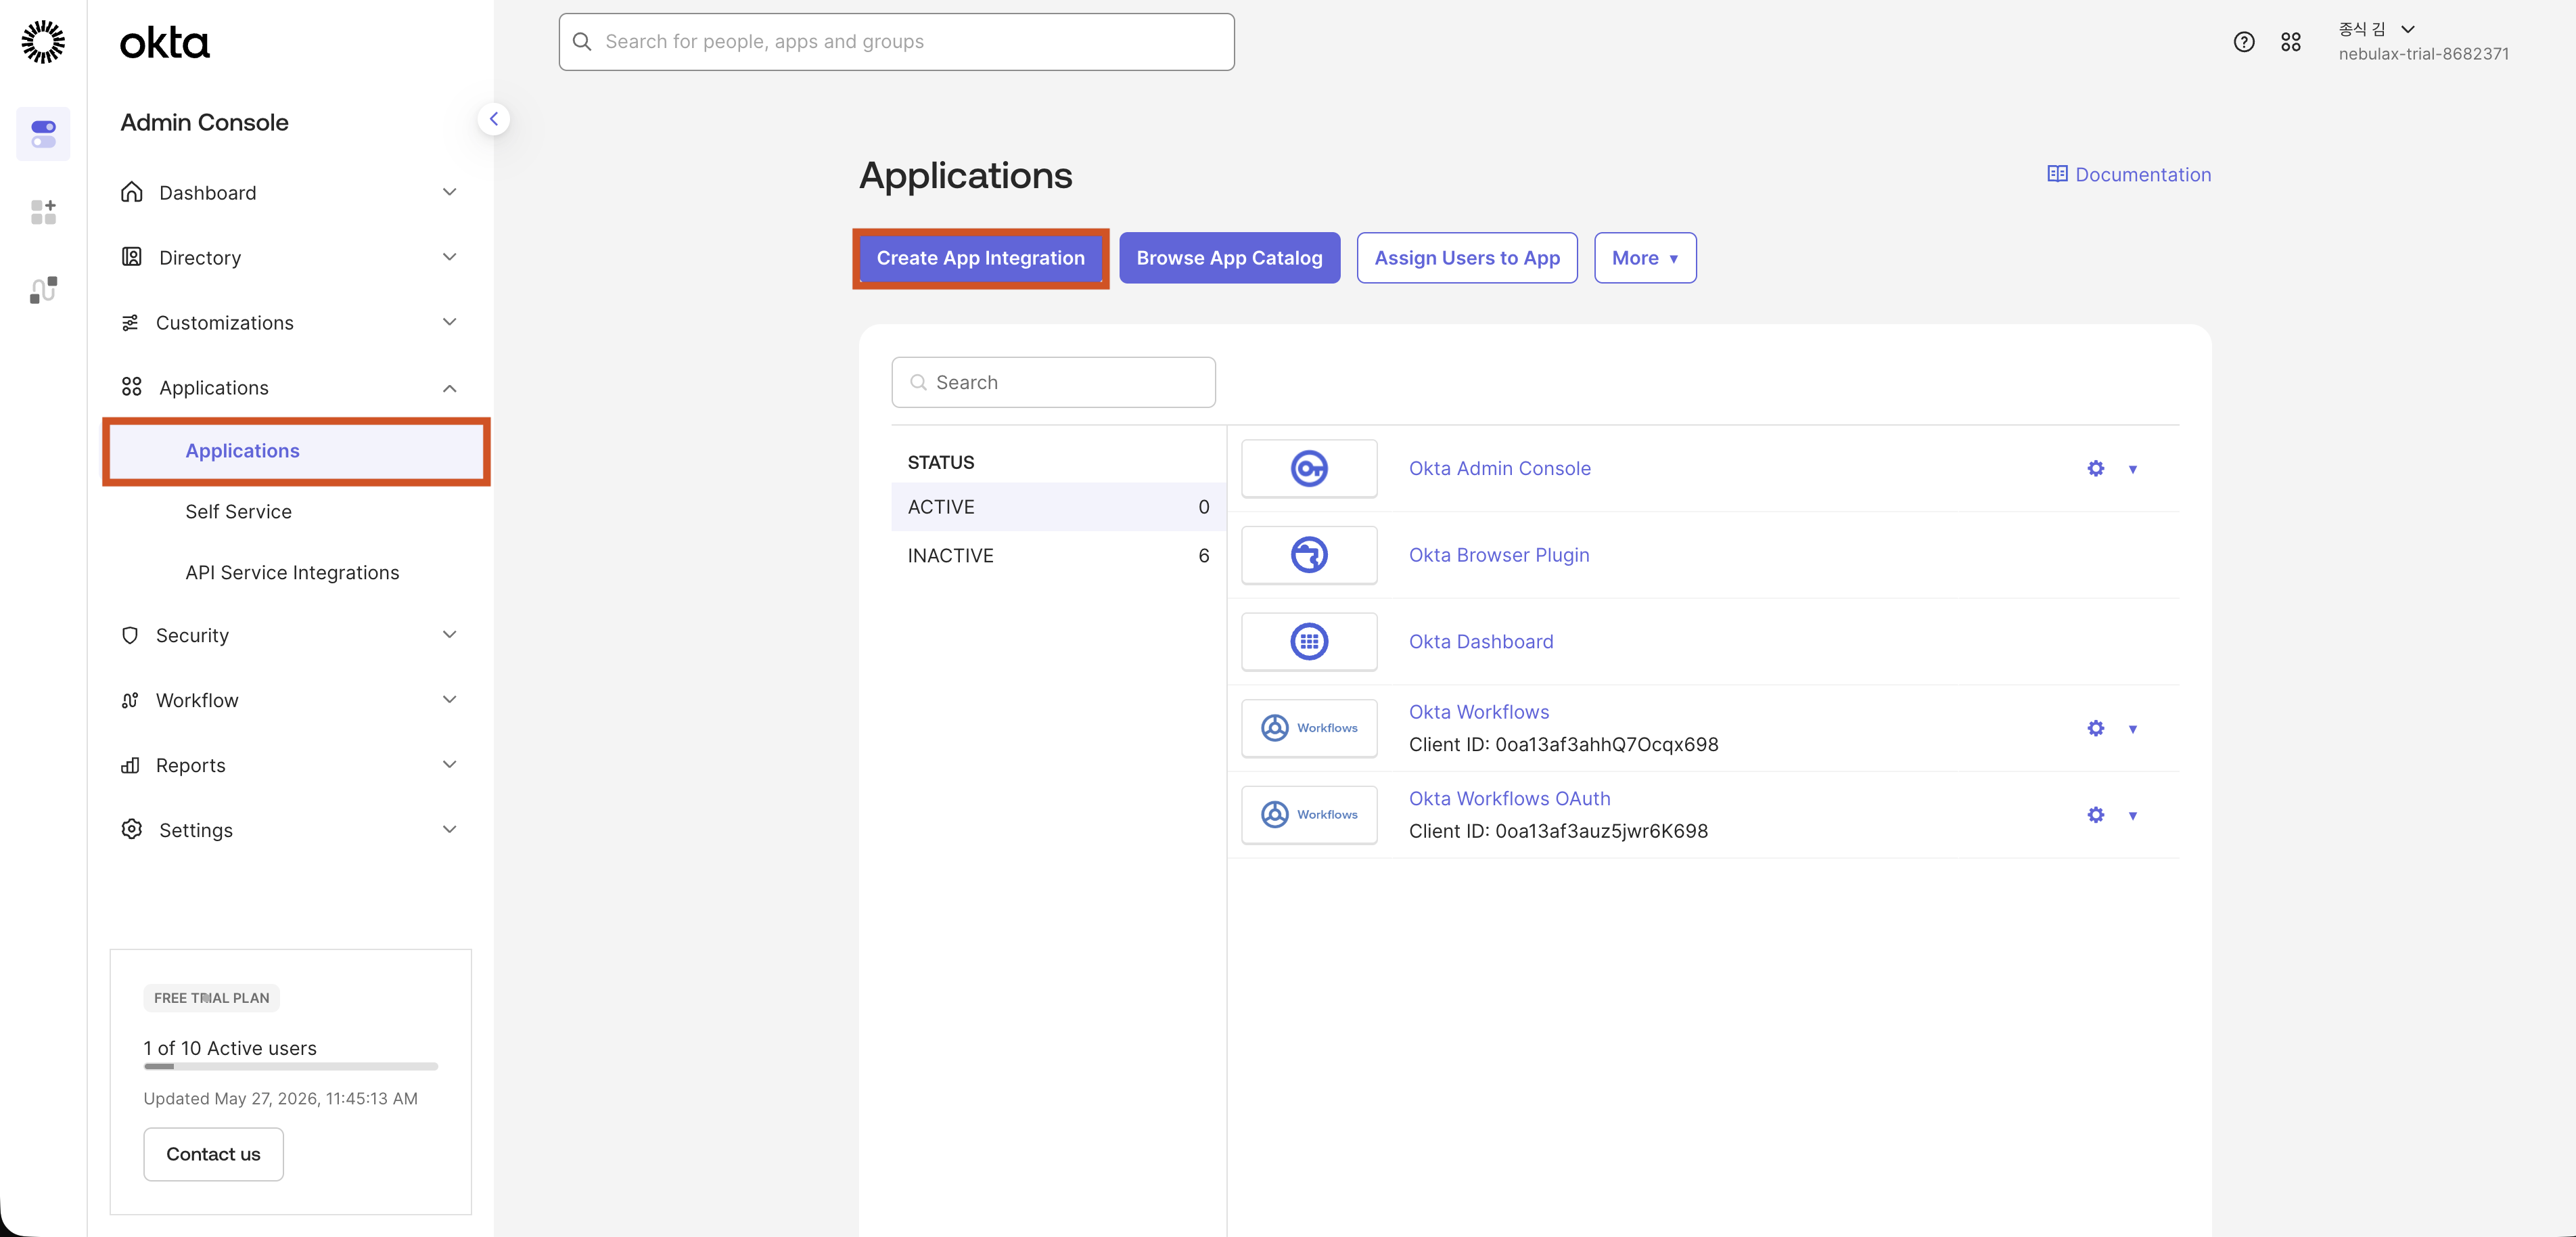
Task: Expand the Settings menu chevron
Action: tap(450, 830)
